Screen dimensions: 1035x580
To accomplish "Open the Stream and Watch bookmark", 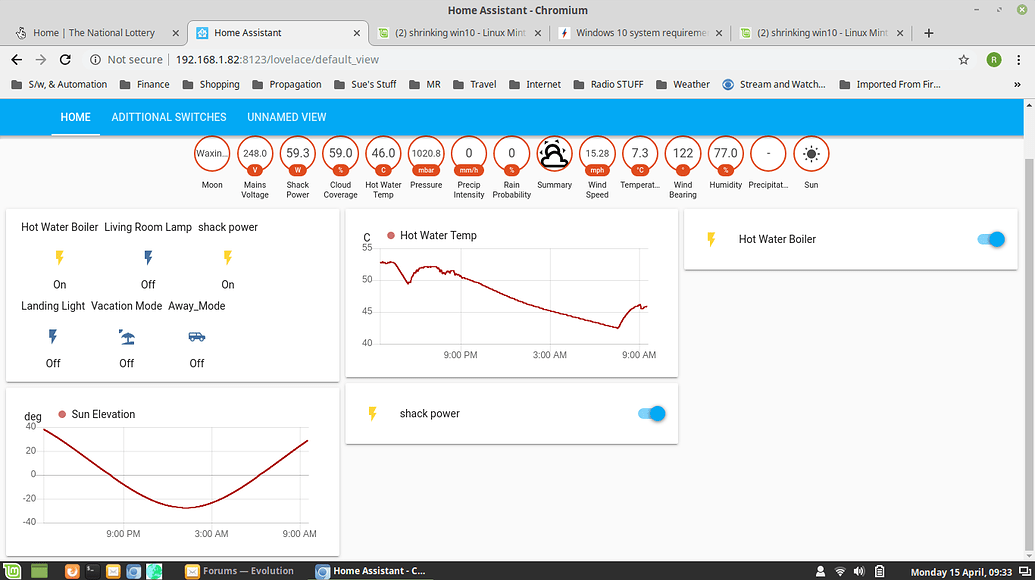I will [x=774, y=84].
